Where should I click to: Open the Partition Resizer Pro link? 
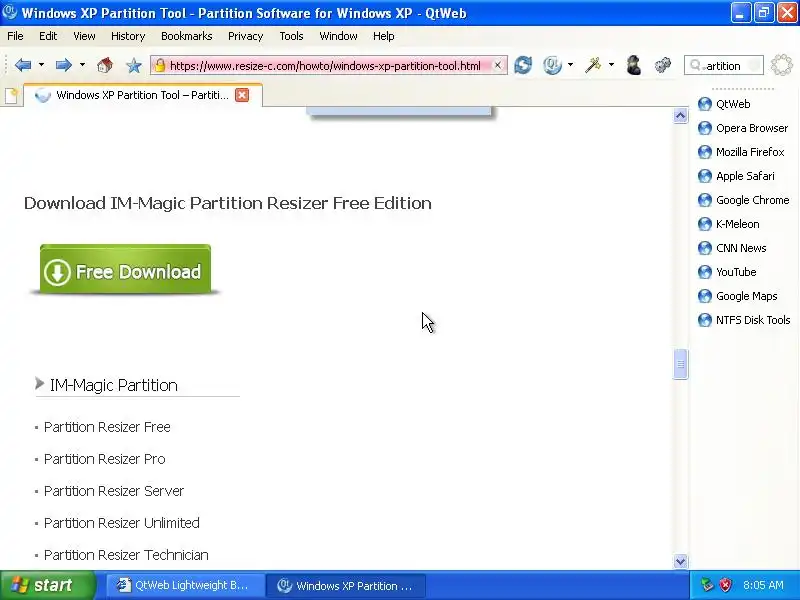click(x=105, y=459)
